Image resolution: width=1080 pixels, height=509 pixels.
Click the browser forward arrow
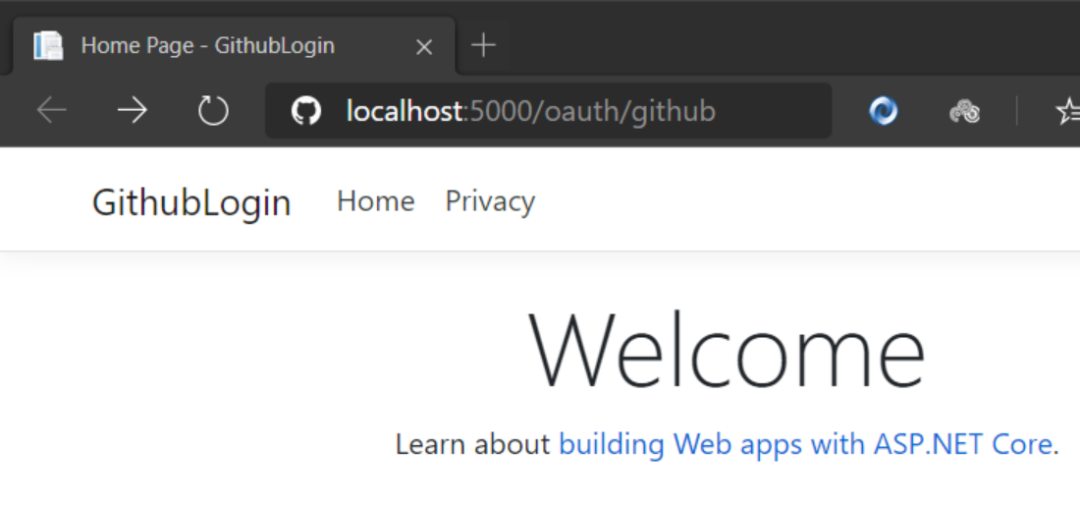coord(132,110)
